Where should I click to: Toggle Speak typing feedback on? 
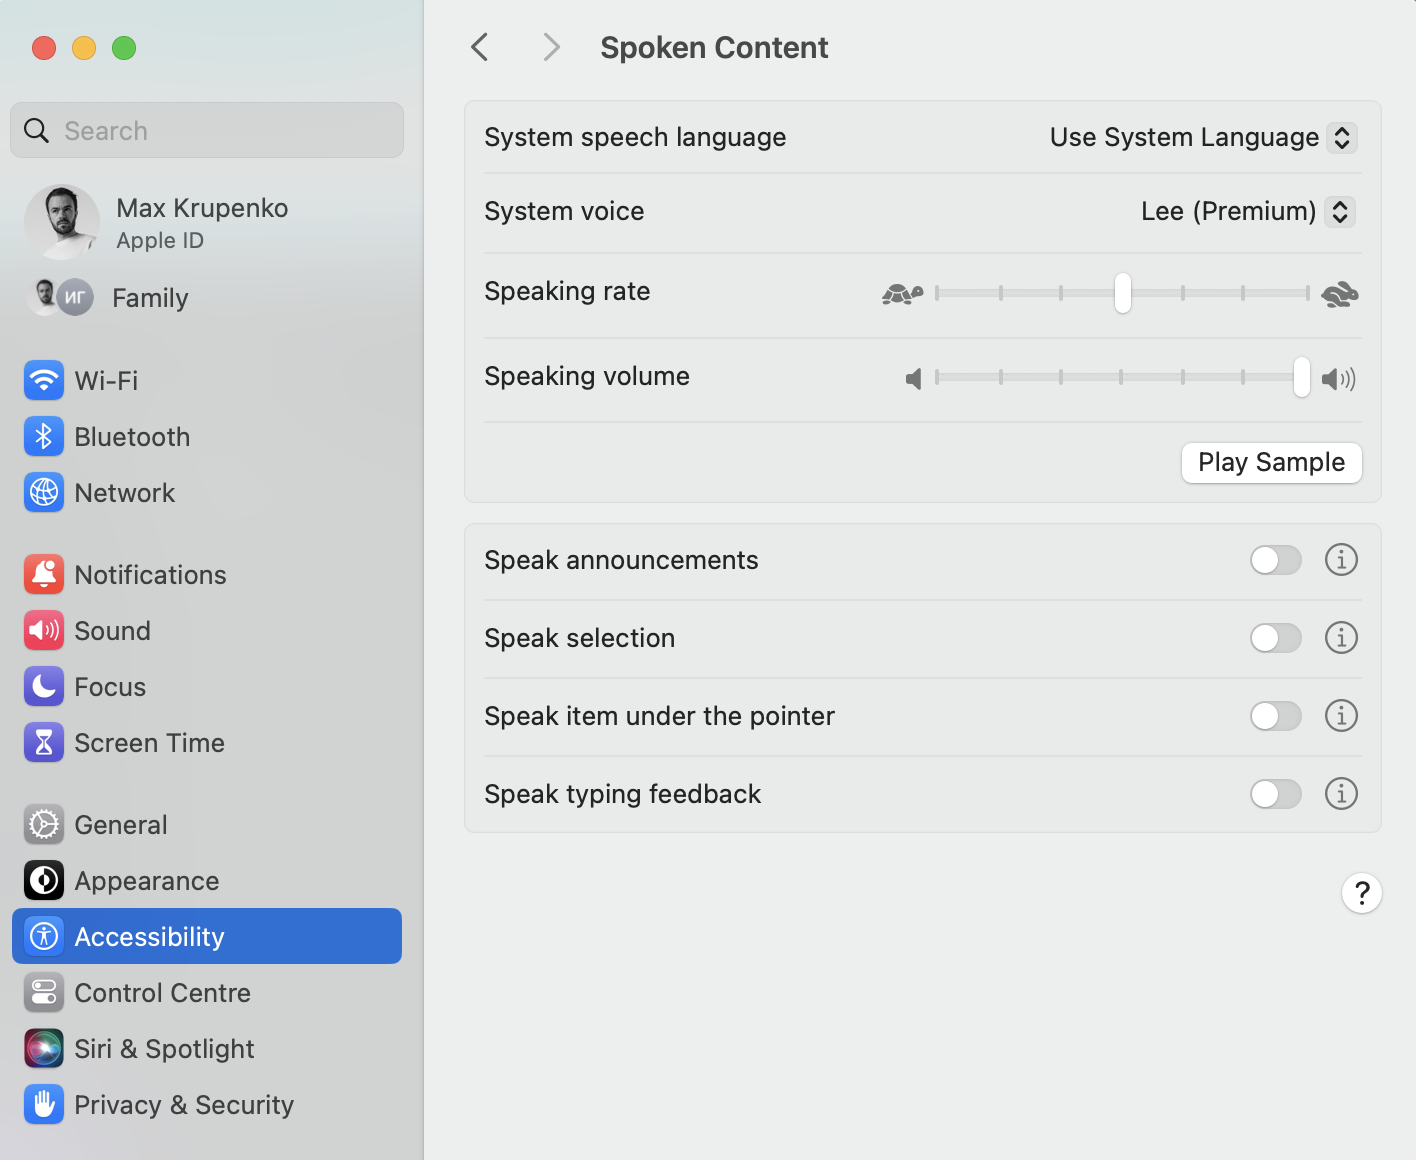pyautogui.click(x=1275, y=794)
